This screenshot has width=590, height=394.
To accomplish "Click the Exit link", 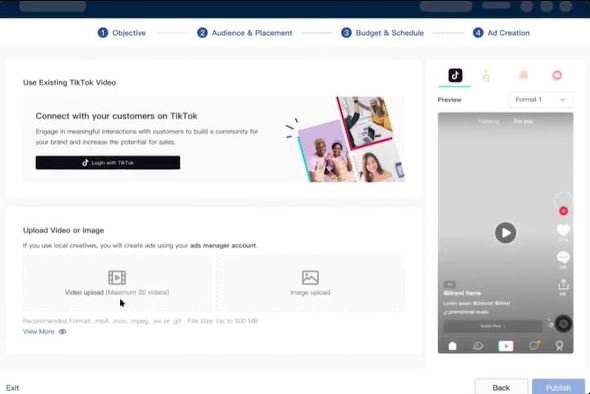I will tap(12, 388).
